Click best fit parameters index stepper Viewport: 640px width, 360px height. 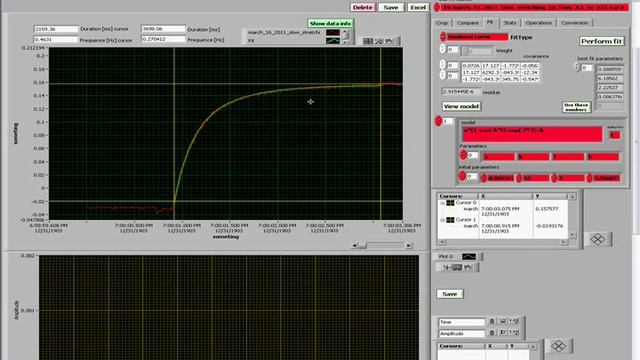pos(577,67)
